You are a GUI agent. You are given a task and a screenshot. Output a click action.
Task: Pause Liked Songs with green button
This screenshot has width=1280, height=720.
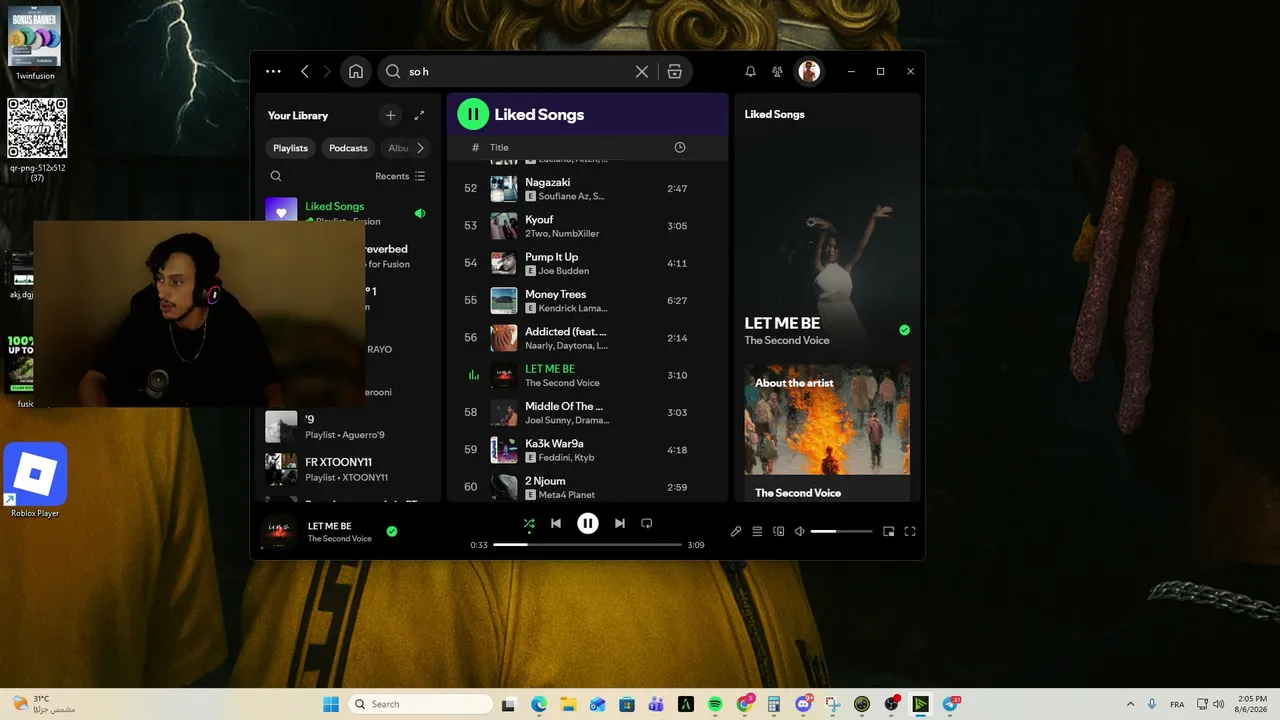pos(473,115)
